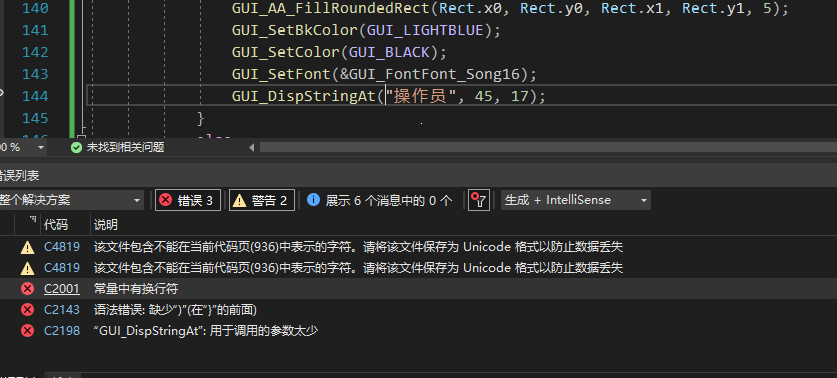Click the red error icon for C2001
Viewport: 837px width, 378px height.
click(x=27, y=289)
